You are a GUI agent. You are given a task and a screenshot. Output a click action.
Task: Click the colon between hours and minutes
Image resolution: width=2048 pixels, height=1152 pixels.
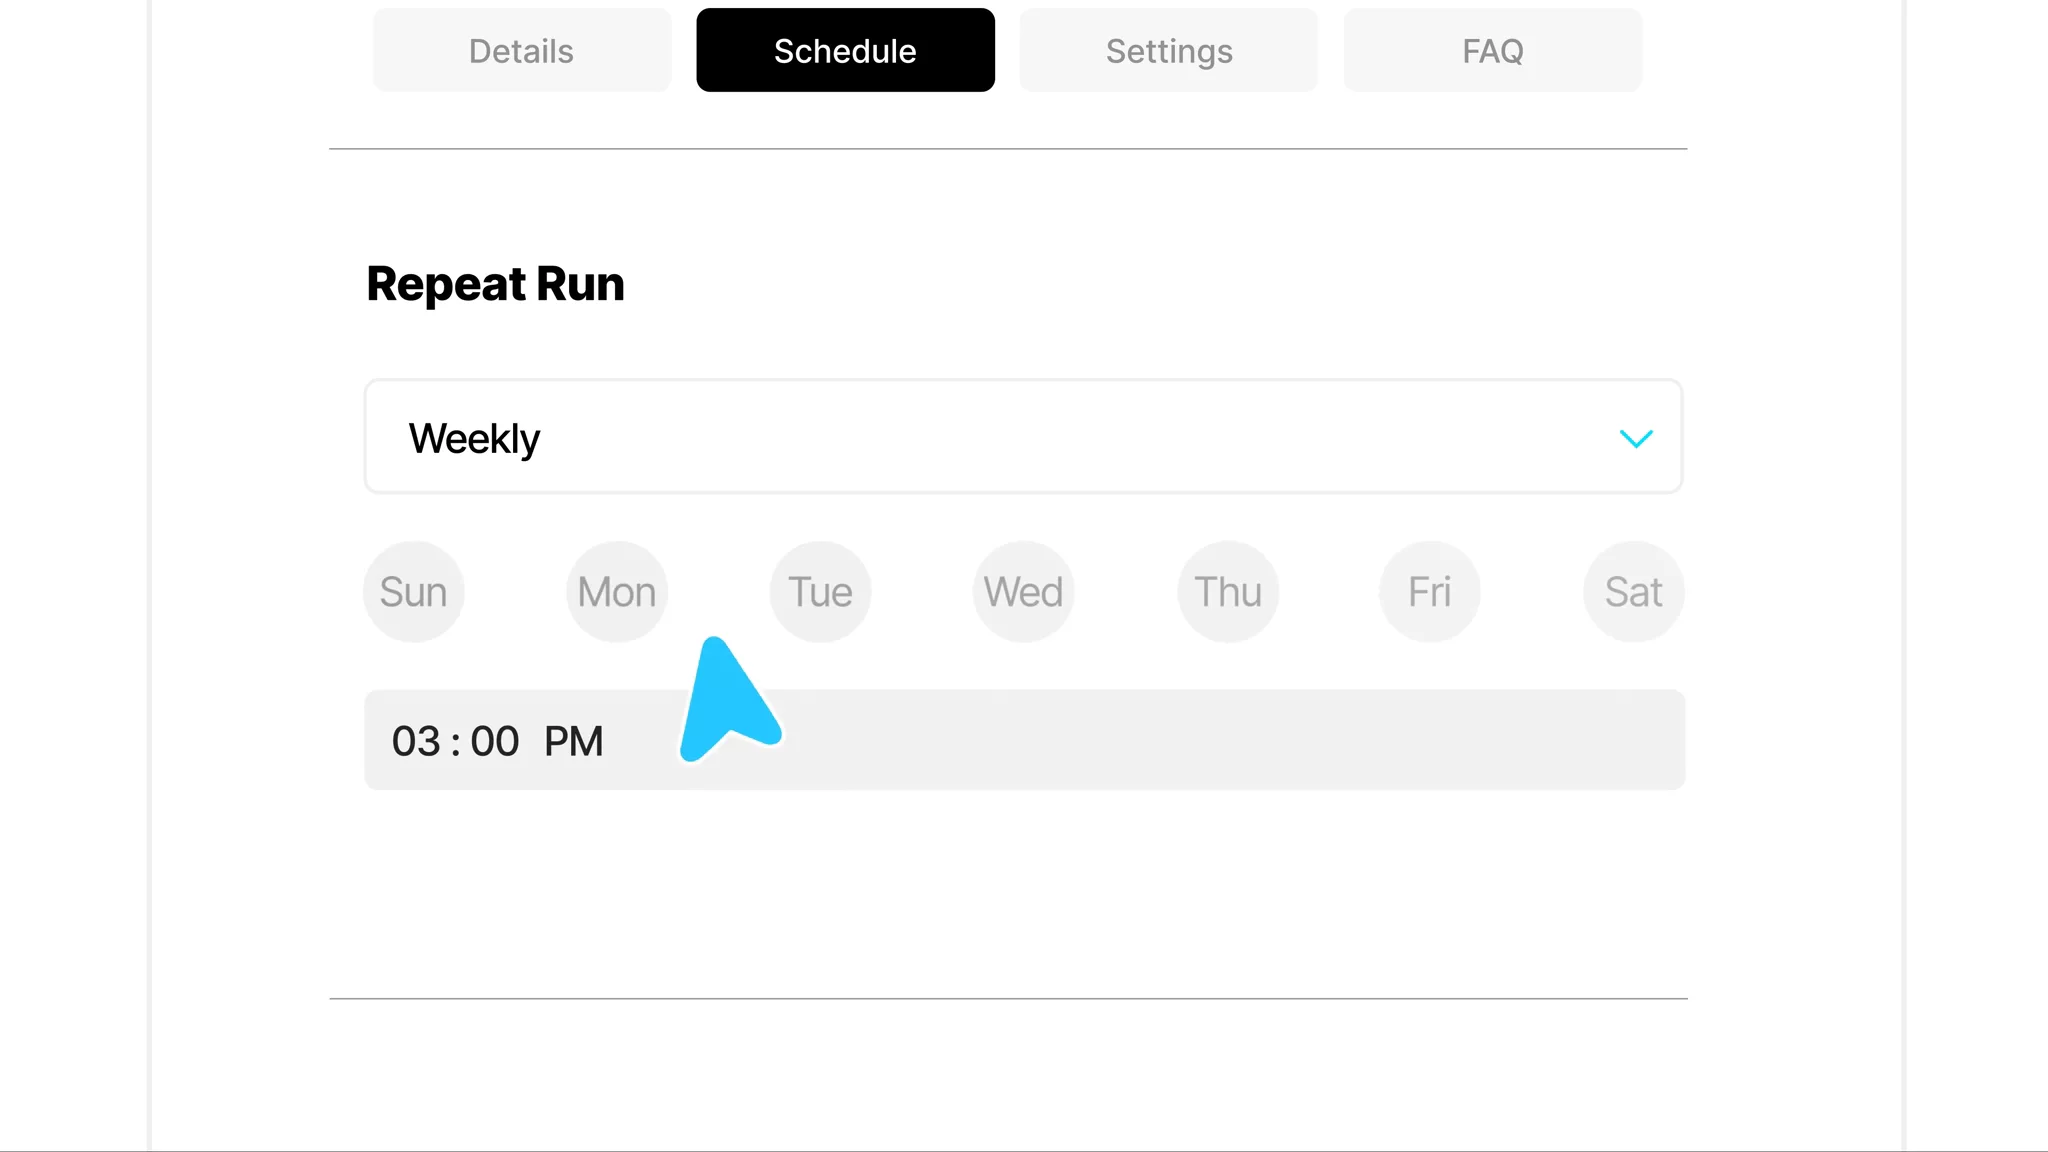(456, 742)
